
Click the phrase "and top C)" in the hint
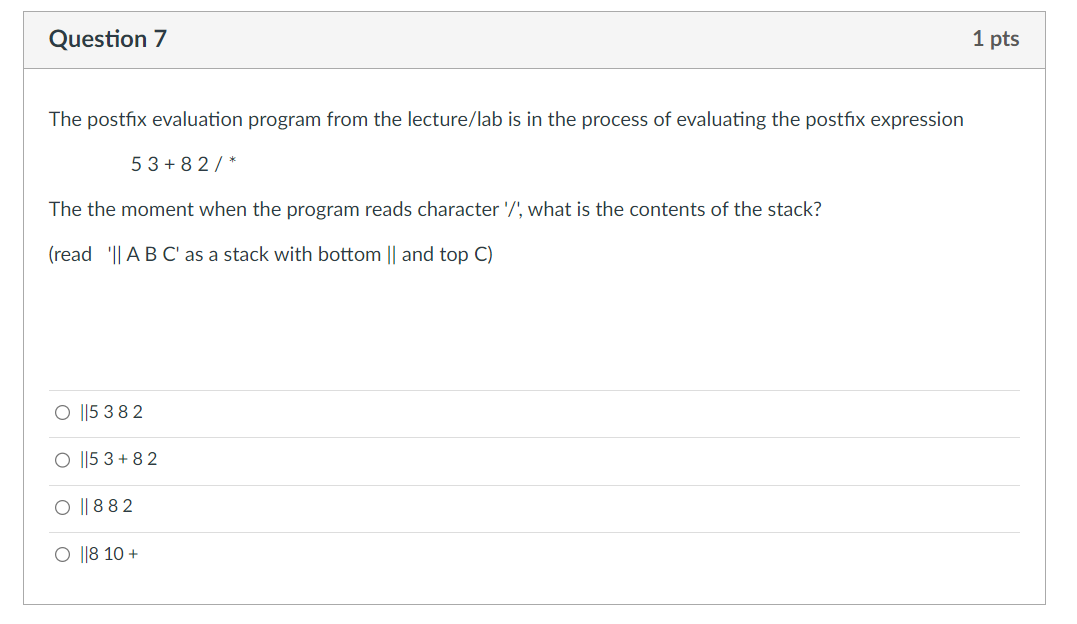pyautogui.click(x=447, y=255)
